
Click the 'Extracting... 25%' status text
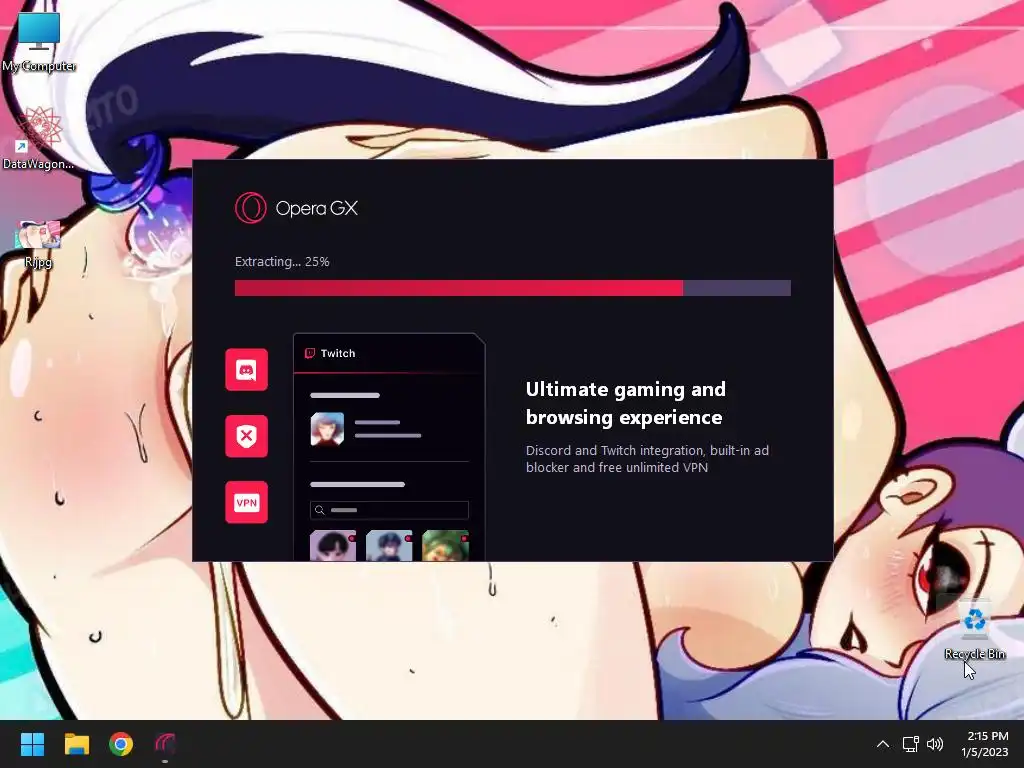click(x=282, y=261)
